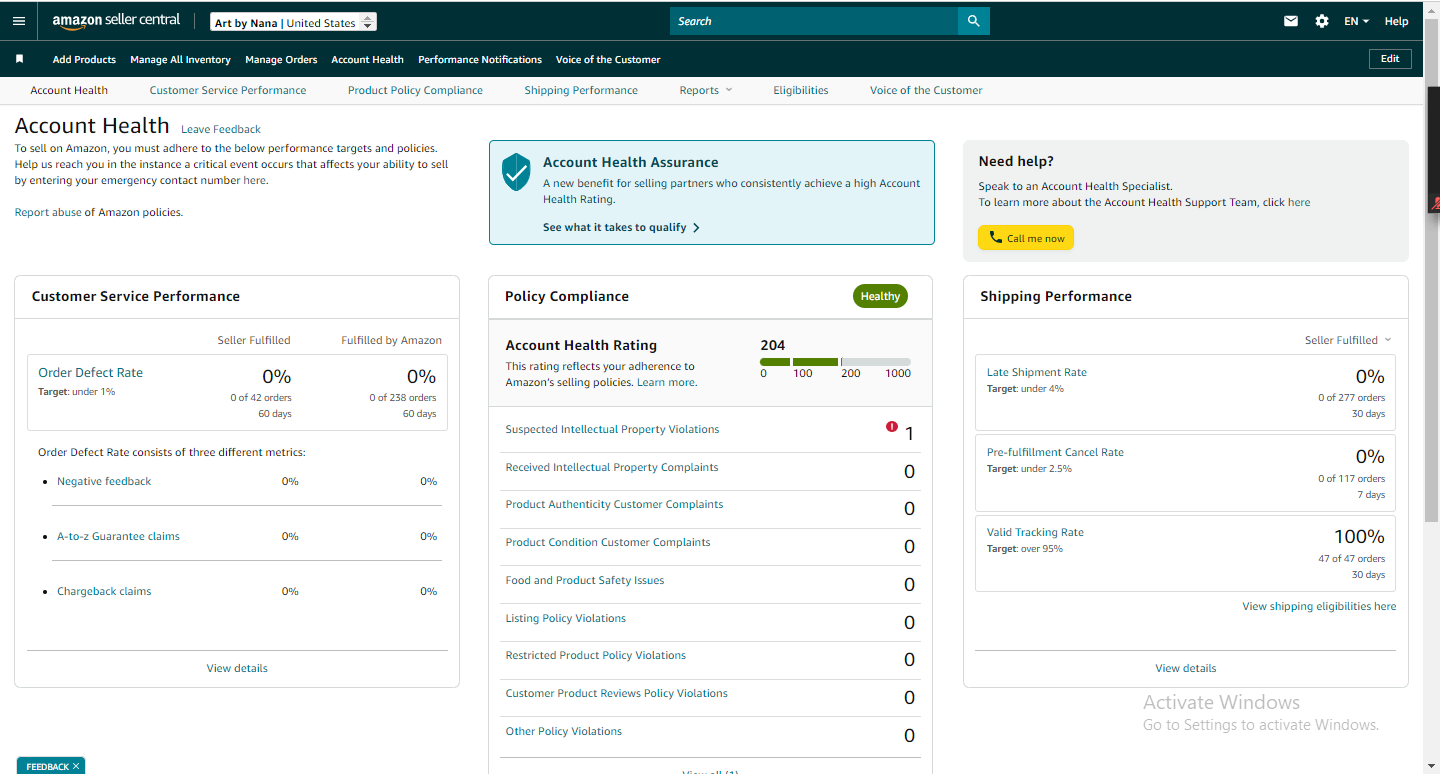Click the green Healthy status badge
The height and width of the screenshot is (774, 1440).
[880, 296]
